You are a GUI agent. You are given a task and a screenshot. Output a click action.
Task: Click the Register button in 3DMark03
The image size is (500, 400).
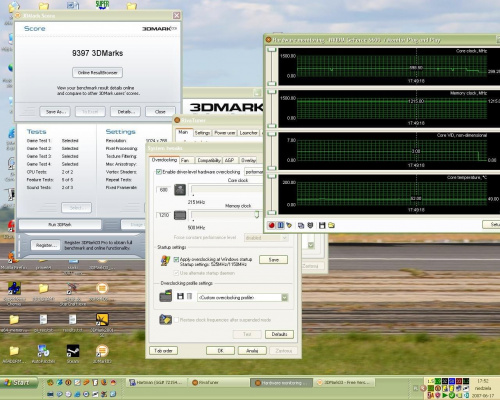coord(46,245)
